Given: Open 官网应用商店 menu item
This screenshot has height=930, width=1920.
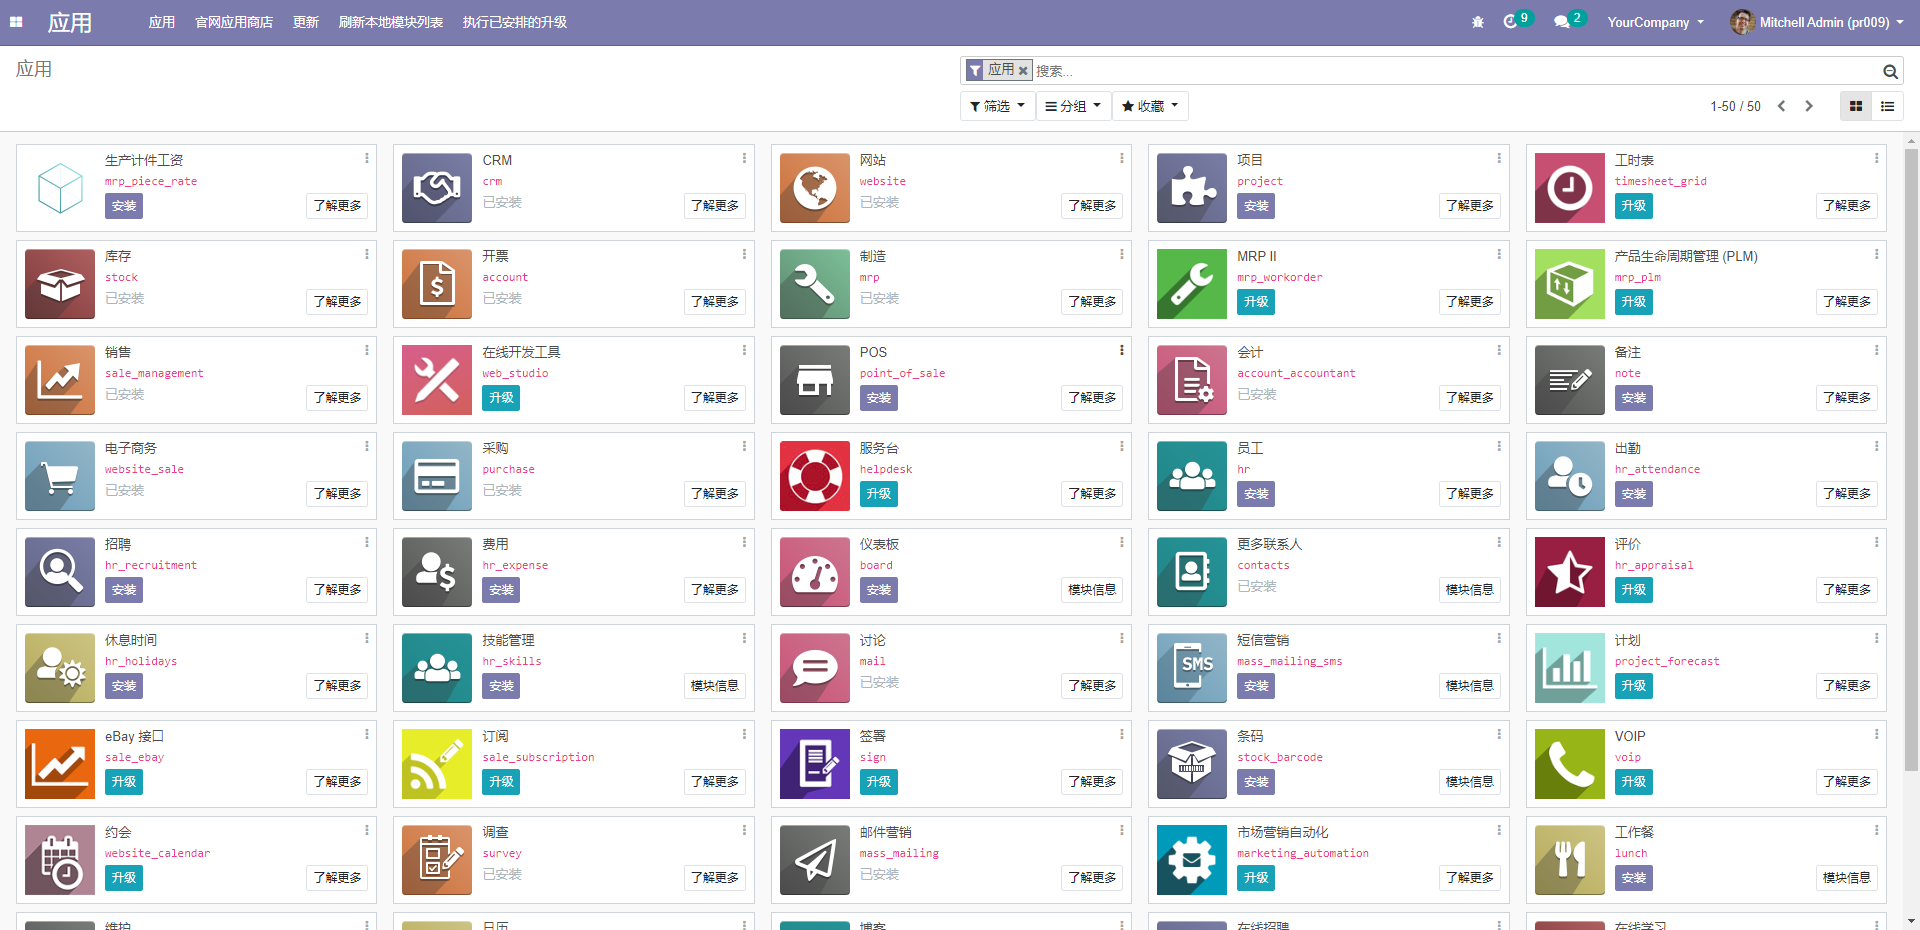Looking at the screenshot, I should click(x=234, y=22).
